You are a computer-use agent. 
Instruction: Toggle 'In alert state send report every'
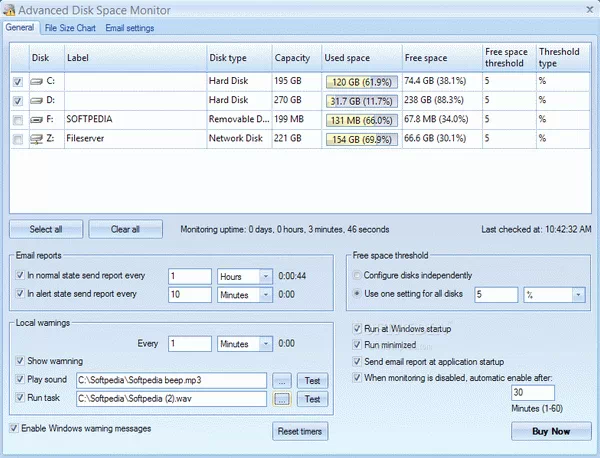(x=20, y=293)
